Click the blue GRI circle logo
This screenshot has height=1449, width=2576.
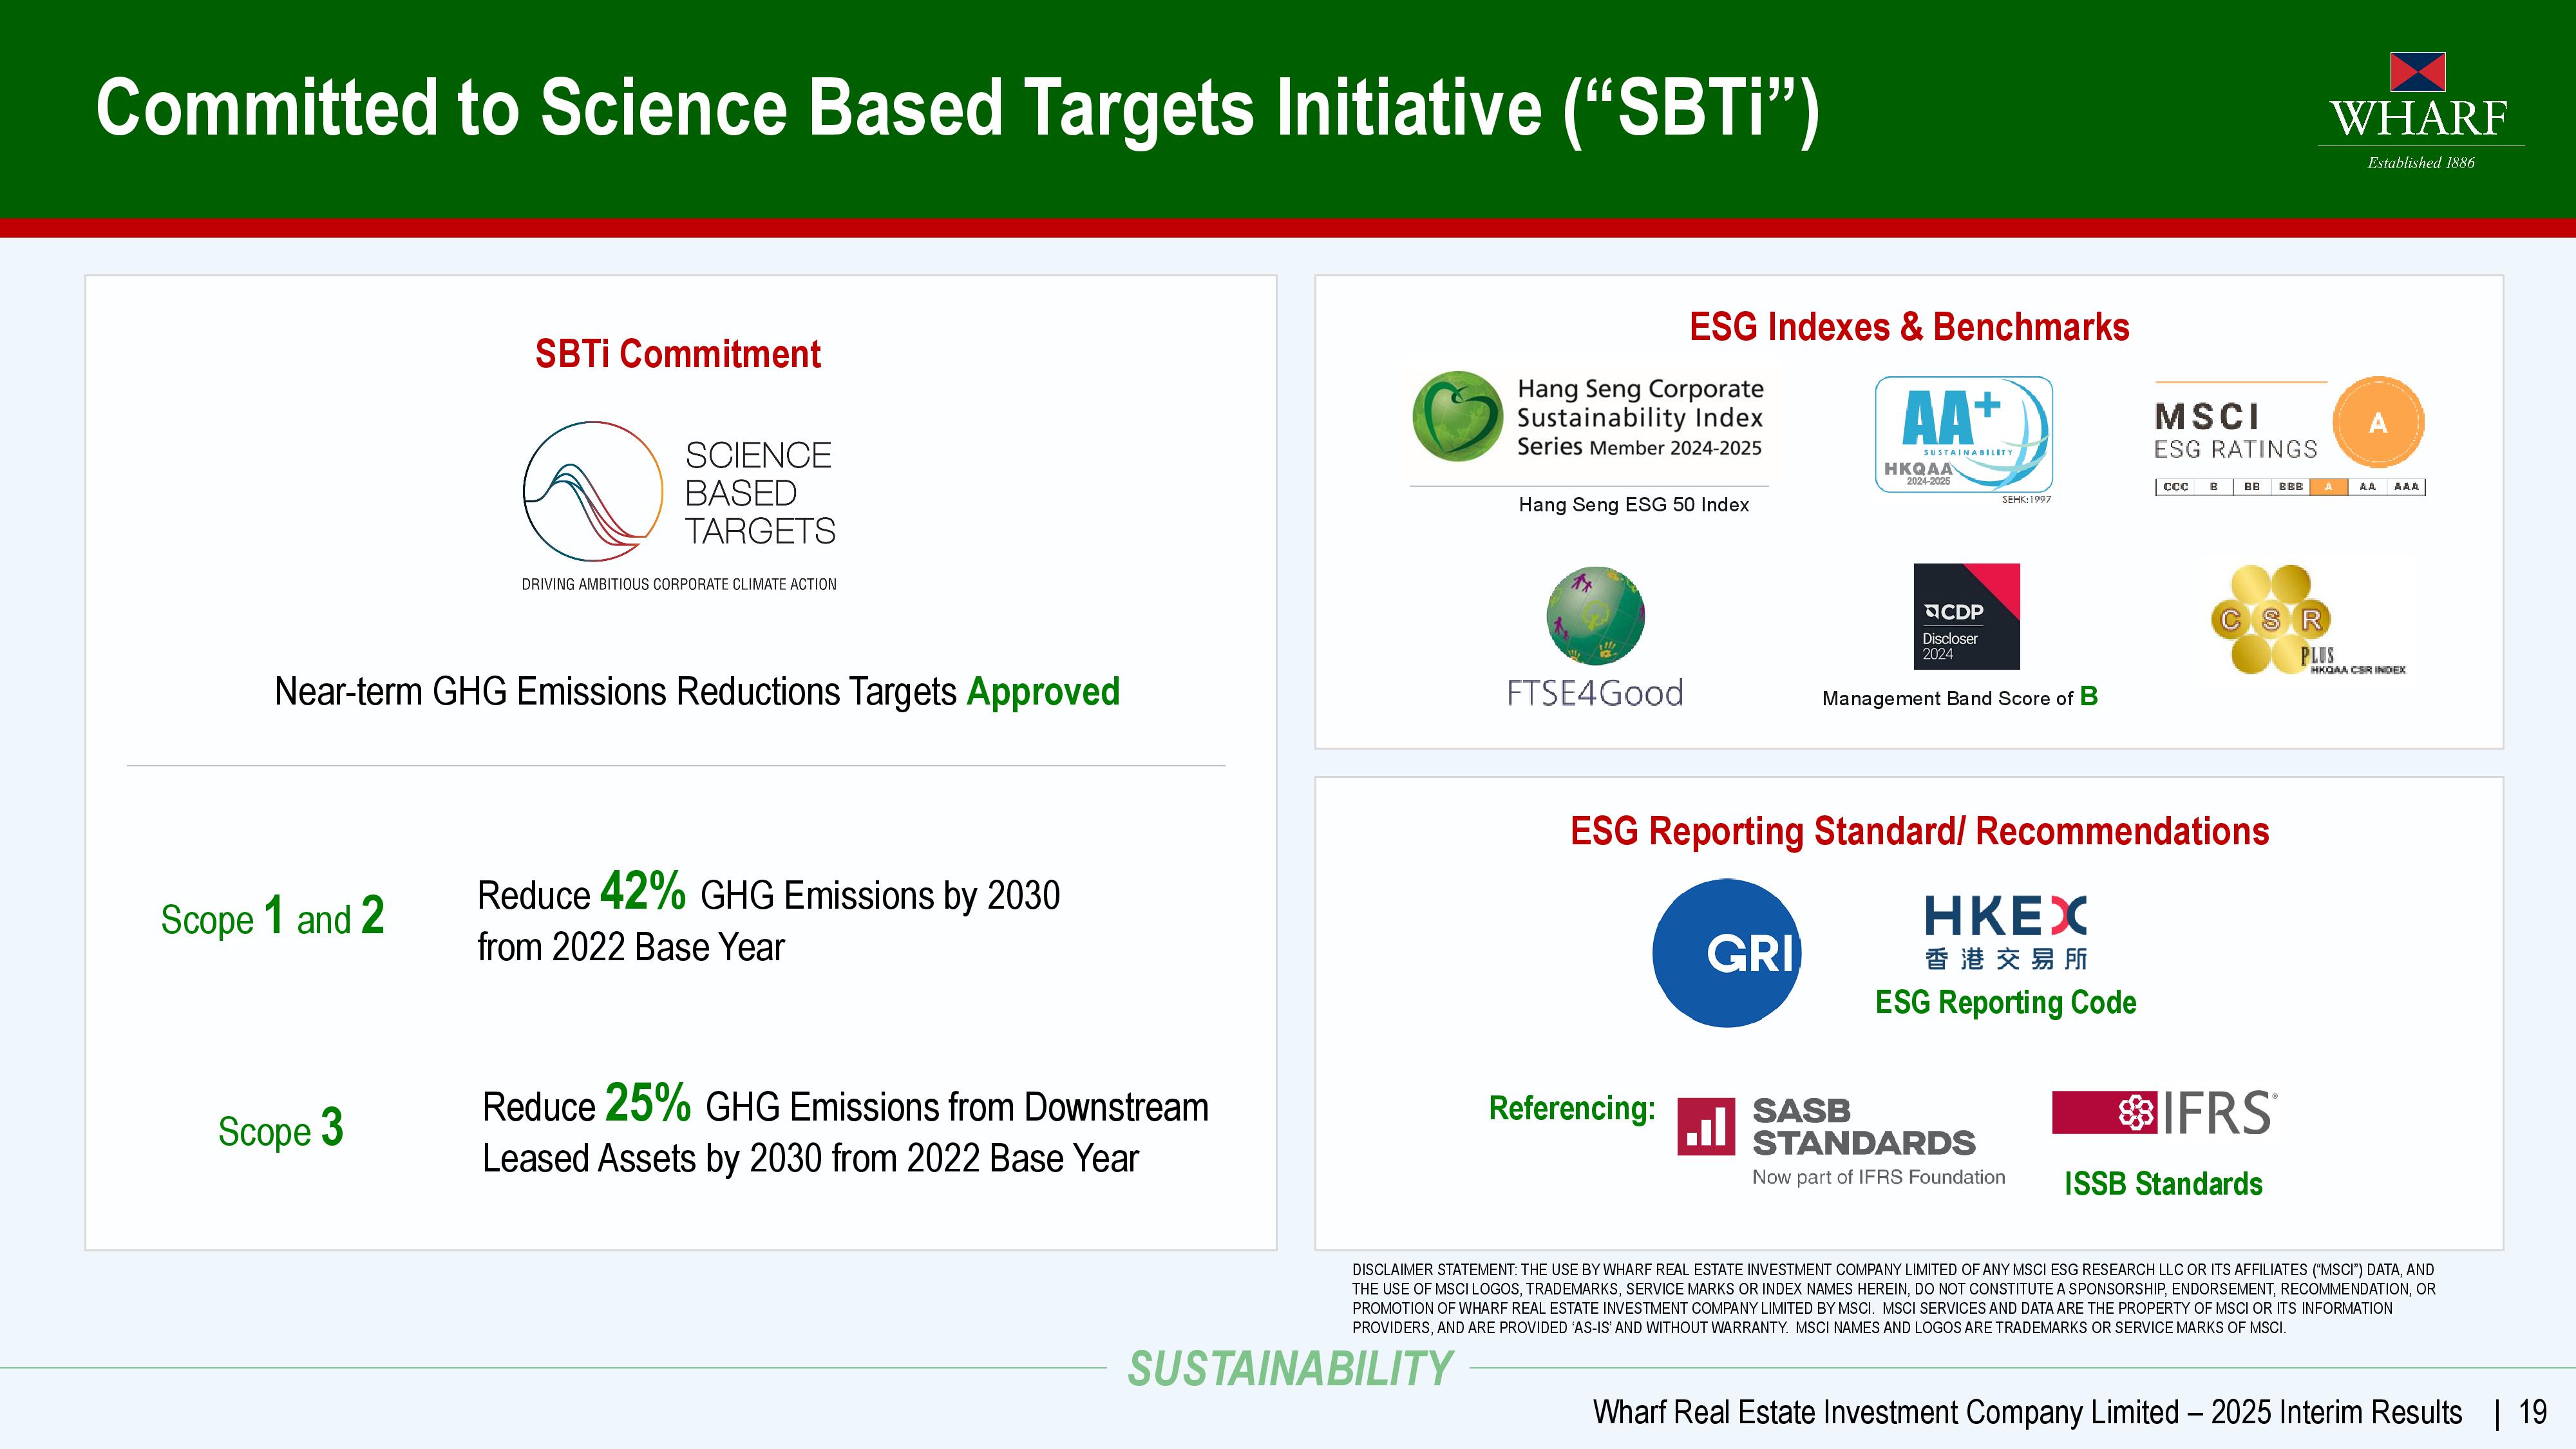point(1727,952)
